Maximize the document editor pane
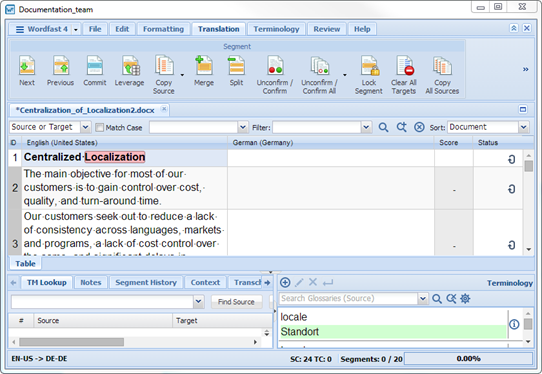Image resolution: width=542 pixels, height=374 pixels. click(x=523, y=110)
